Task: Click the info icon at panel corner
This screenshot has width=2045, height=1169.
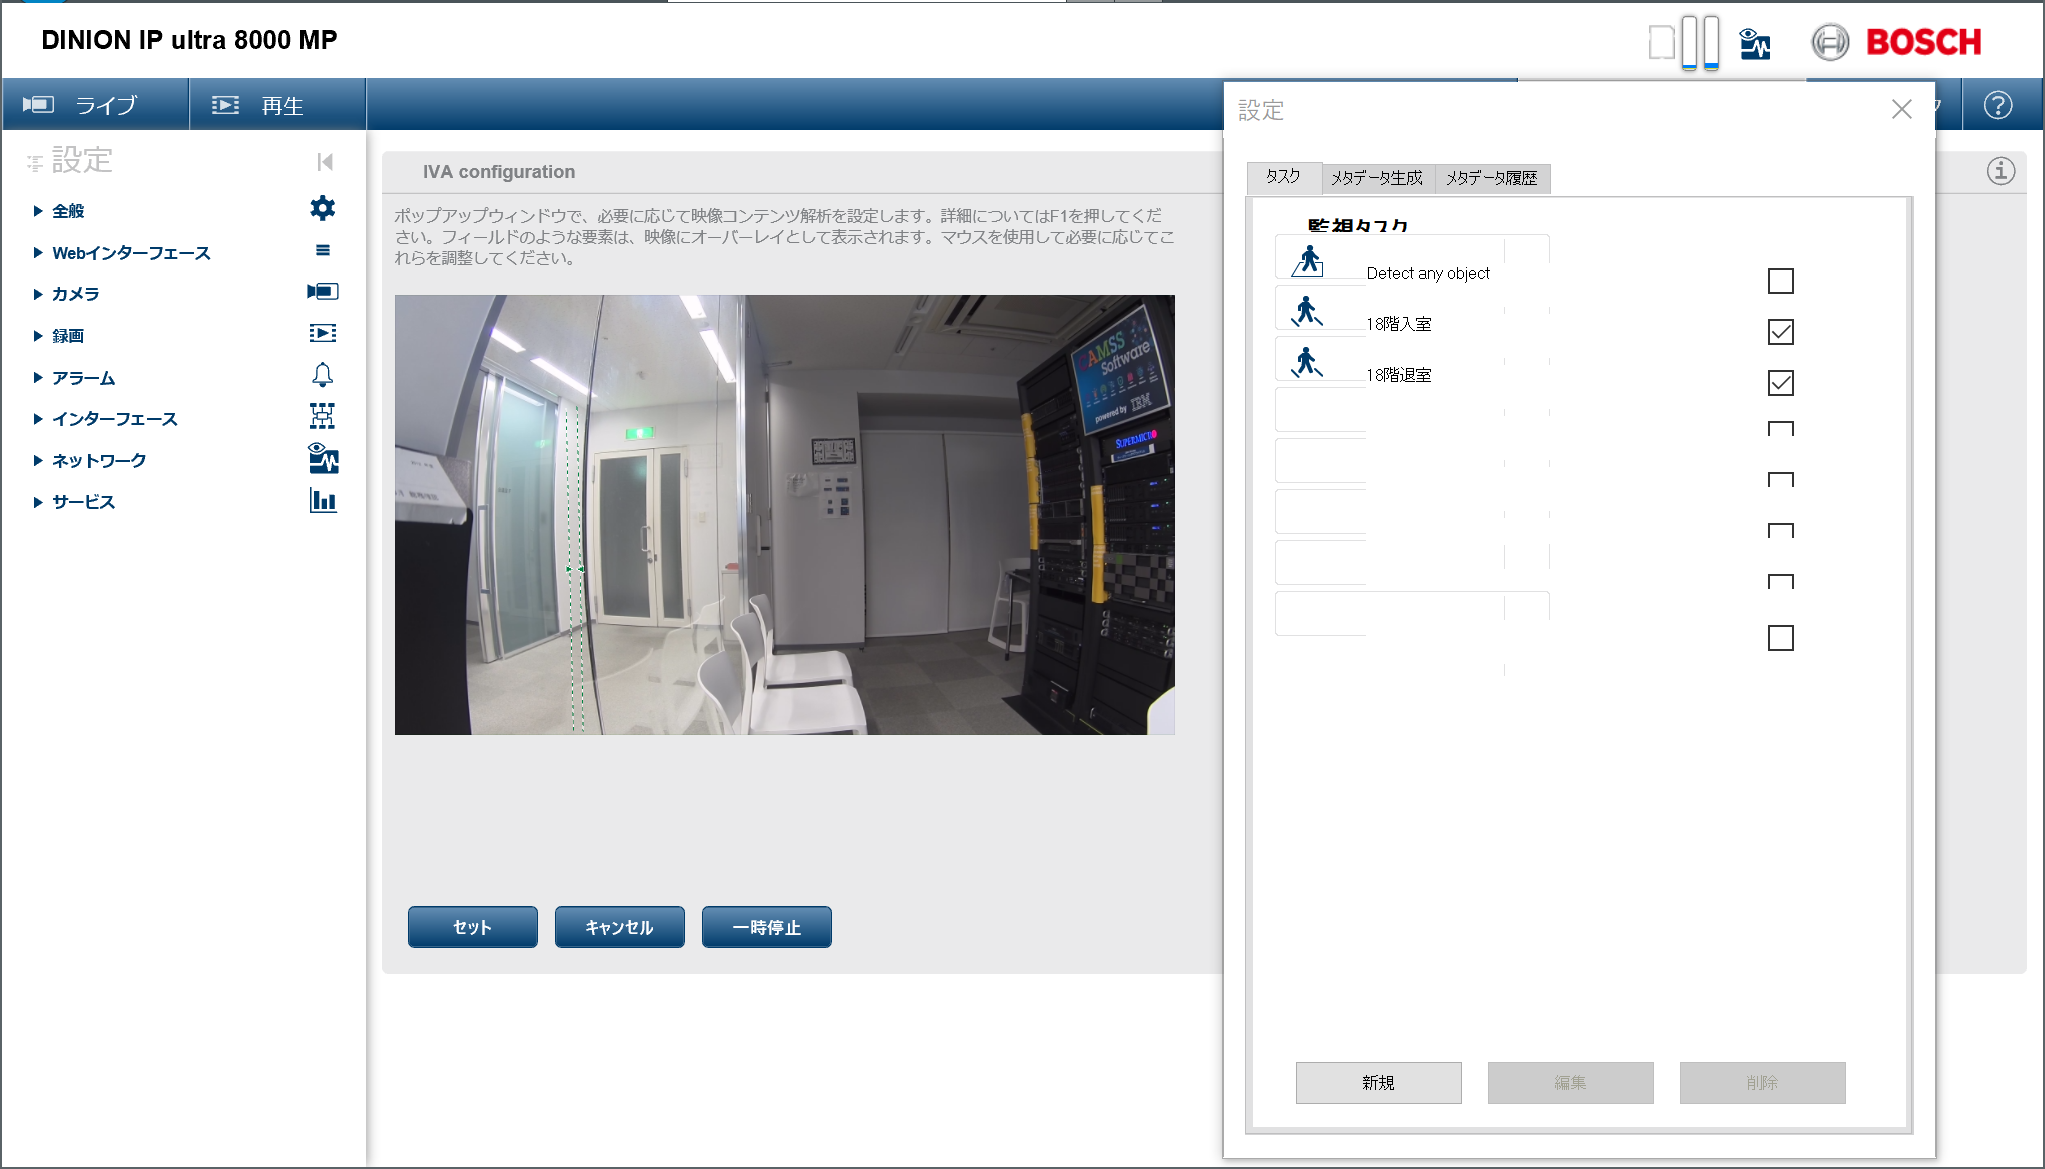Action: click(2000, 171)
